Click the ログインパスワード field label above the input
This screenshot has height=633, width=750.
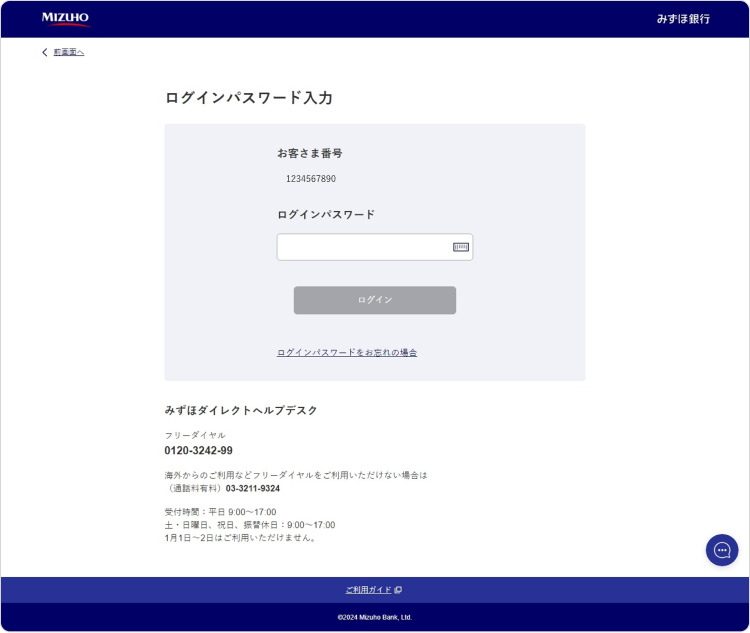(326, 215)
